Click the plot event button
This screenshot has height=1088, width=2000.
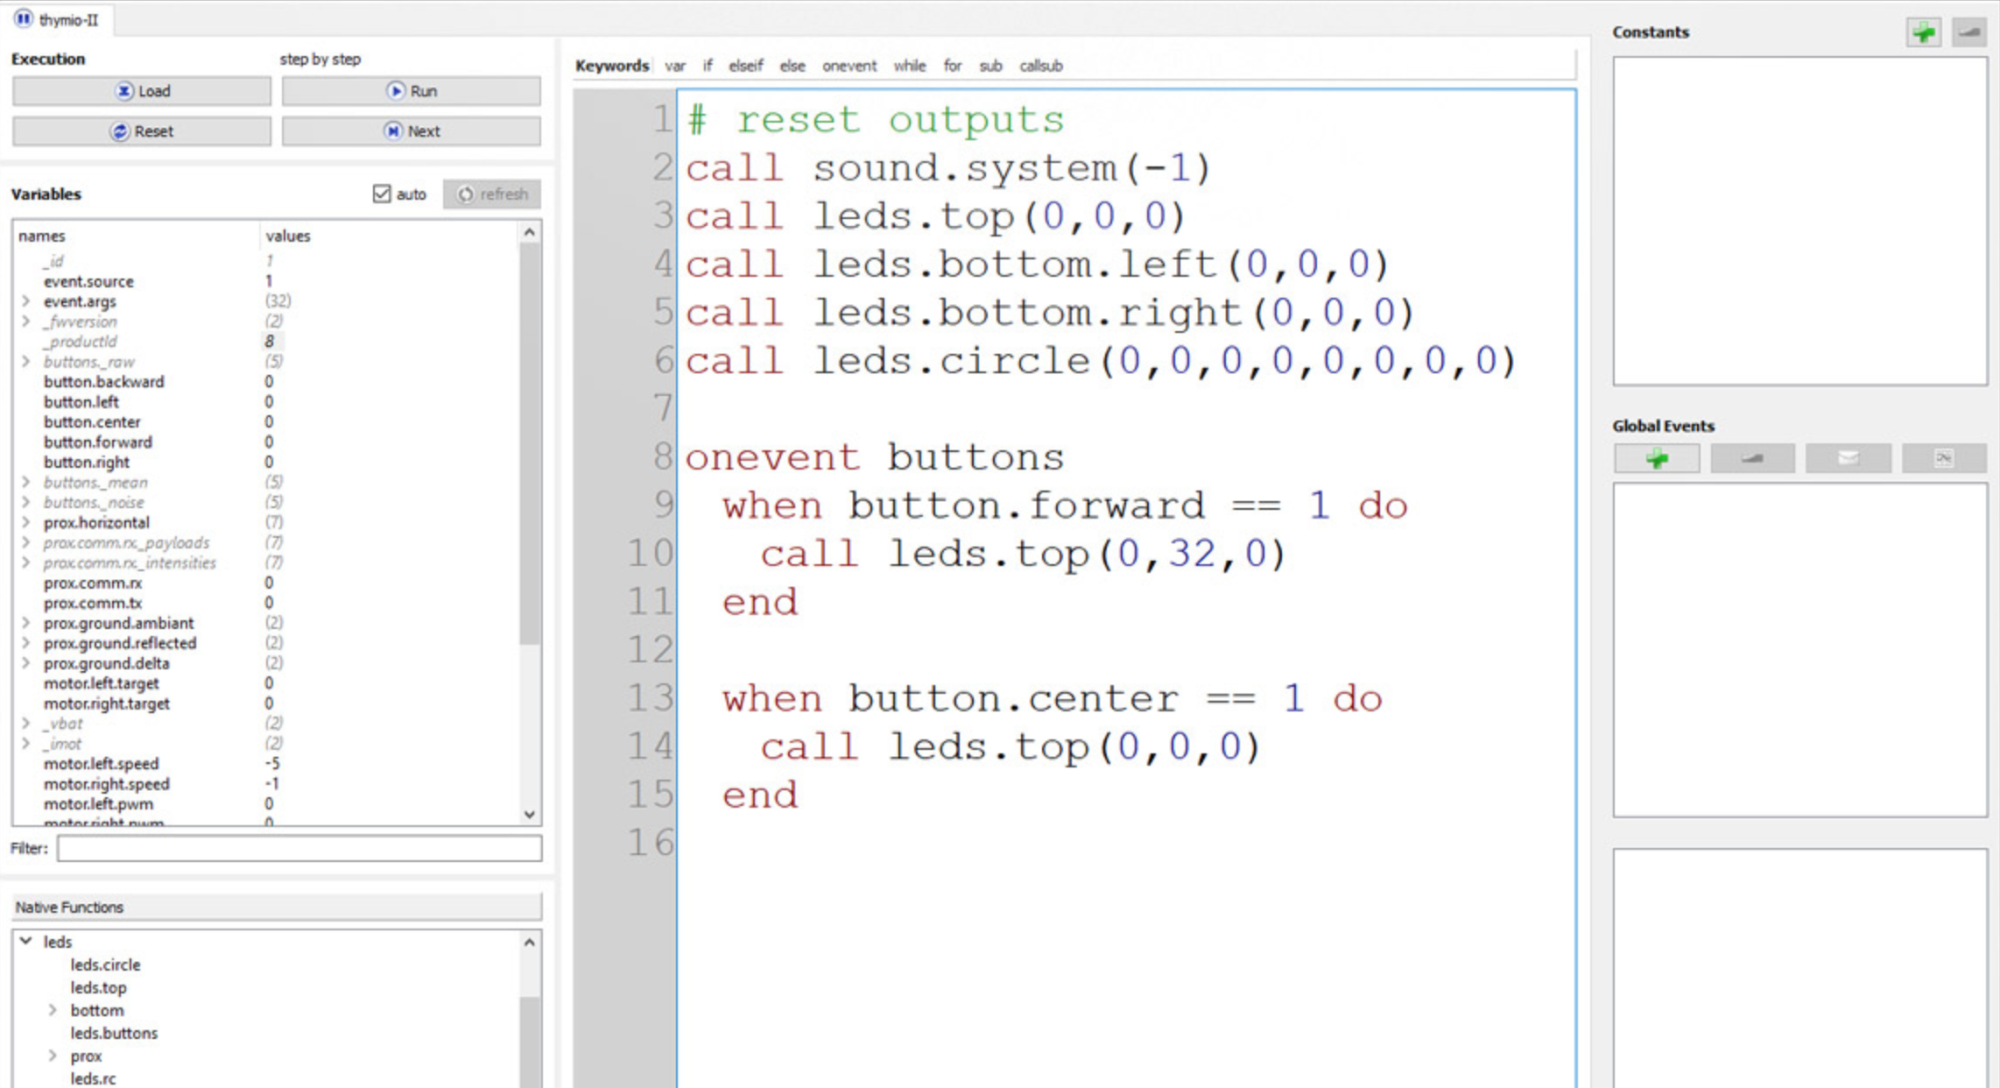pos(1943,459)
